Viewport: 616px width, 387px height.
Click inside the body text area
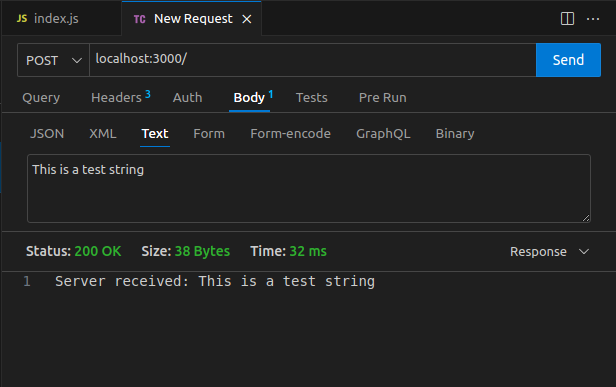click(x=309, y=188)
